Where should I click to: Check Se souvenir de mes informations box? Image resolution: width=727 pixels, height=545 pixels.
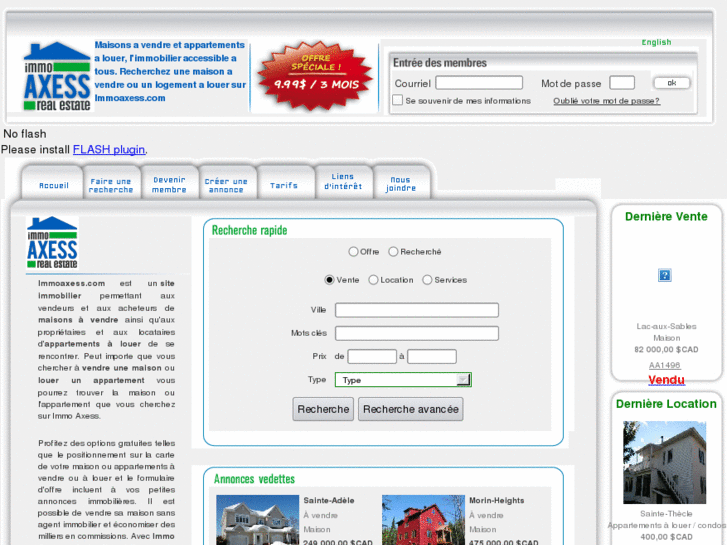point(397,100)
